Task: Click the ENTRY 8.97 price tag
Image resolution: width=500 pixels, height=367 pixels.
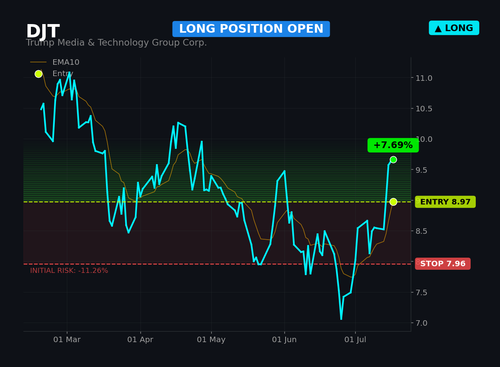Action: point(445,202)
